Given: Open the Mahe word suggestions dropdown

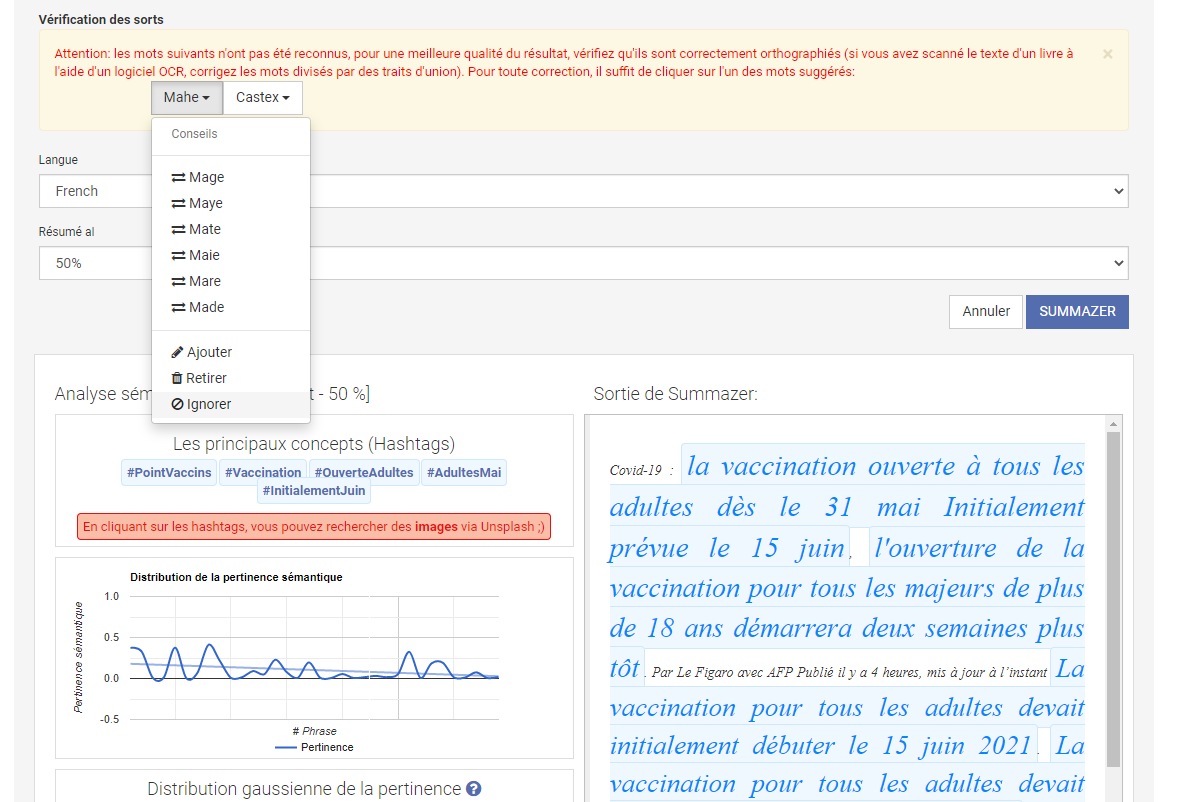Looking at the screenshot, I should pyautogui.click(x=186, y=98).
